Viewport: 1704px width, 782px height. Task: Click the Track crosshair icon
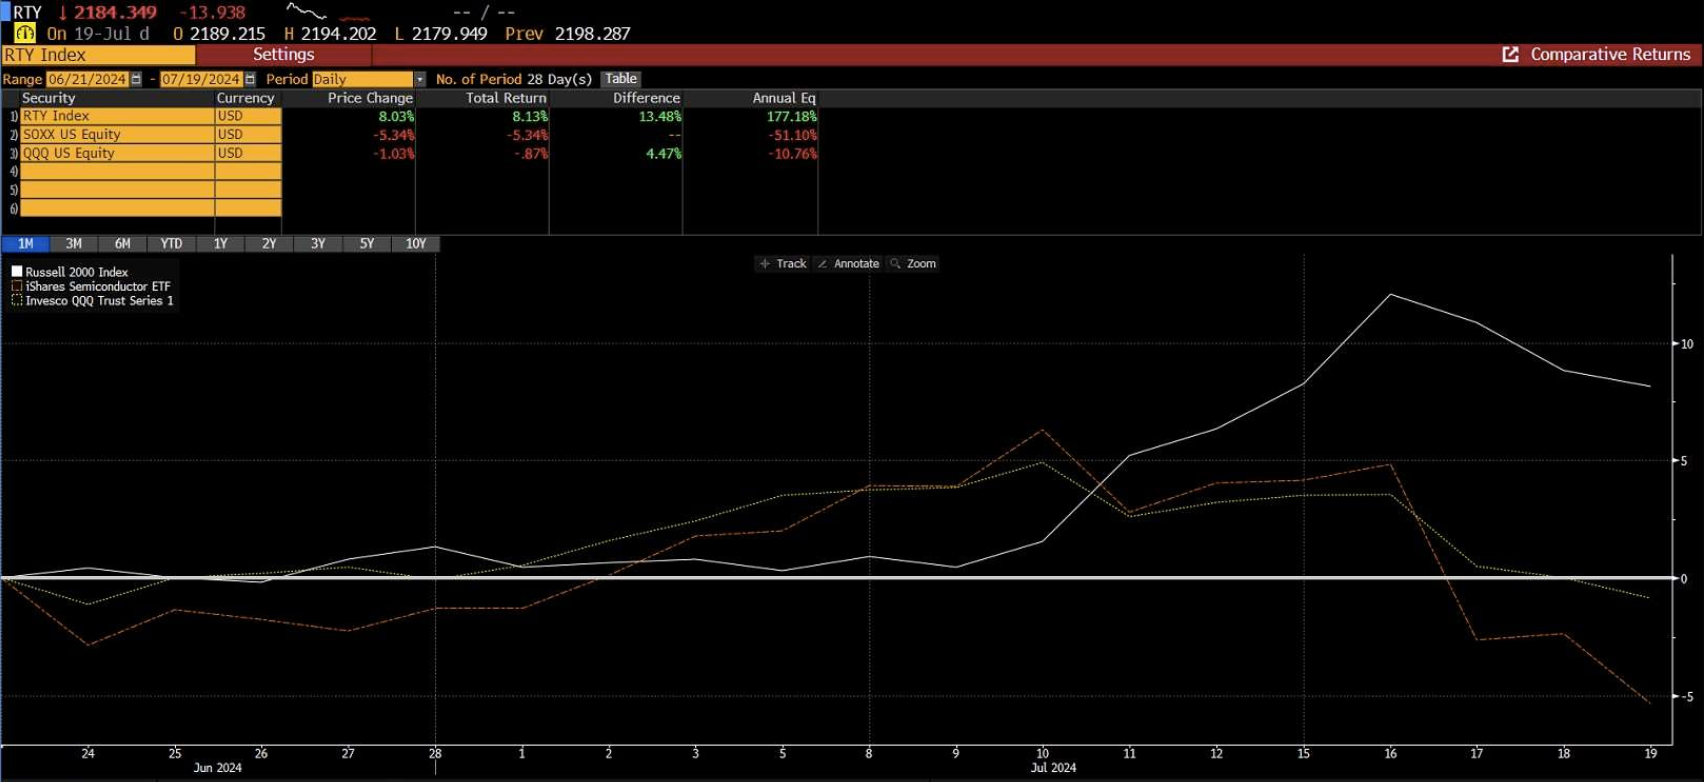click(x=765, y=264)
